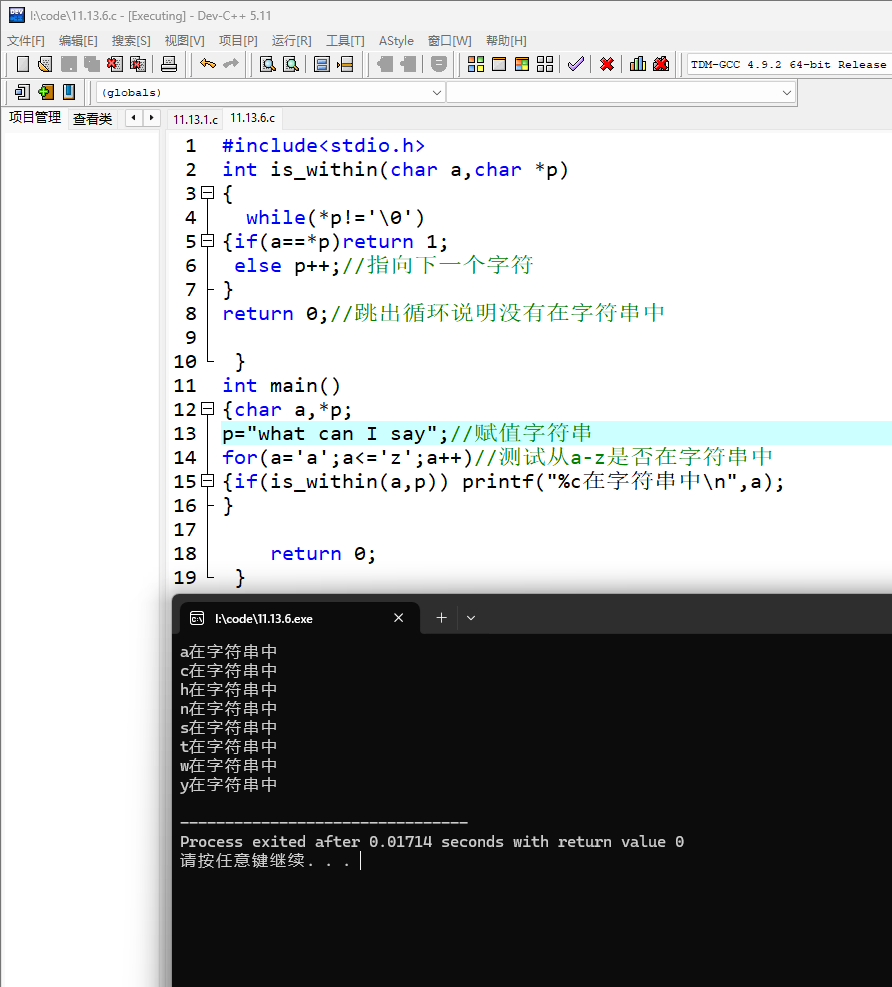
Task: Click the New file icon
Action: pyautogui.click(x=23, y=64)
